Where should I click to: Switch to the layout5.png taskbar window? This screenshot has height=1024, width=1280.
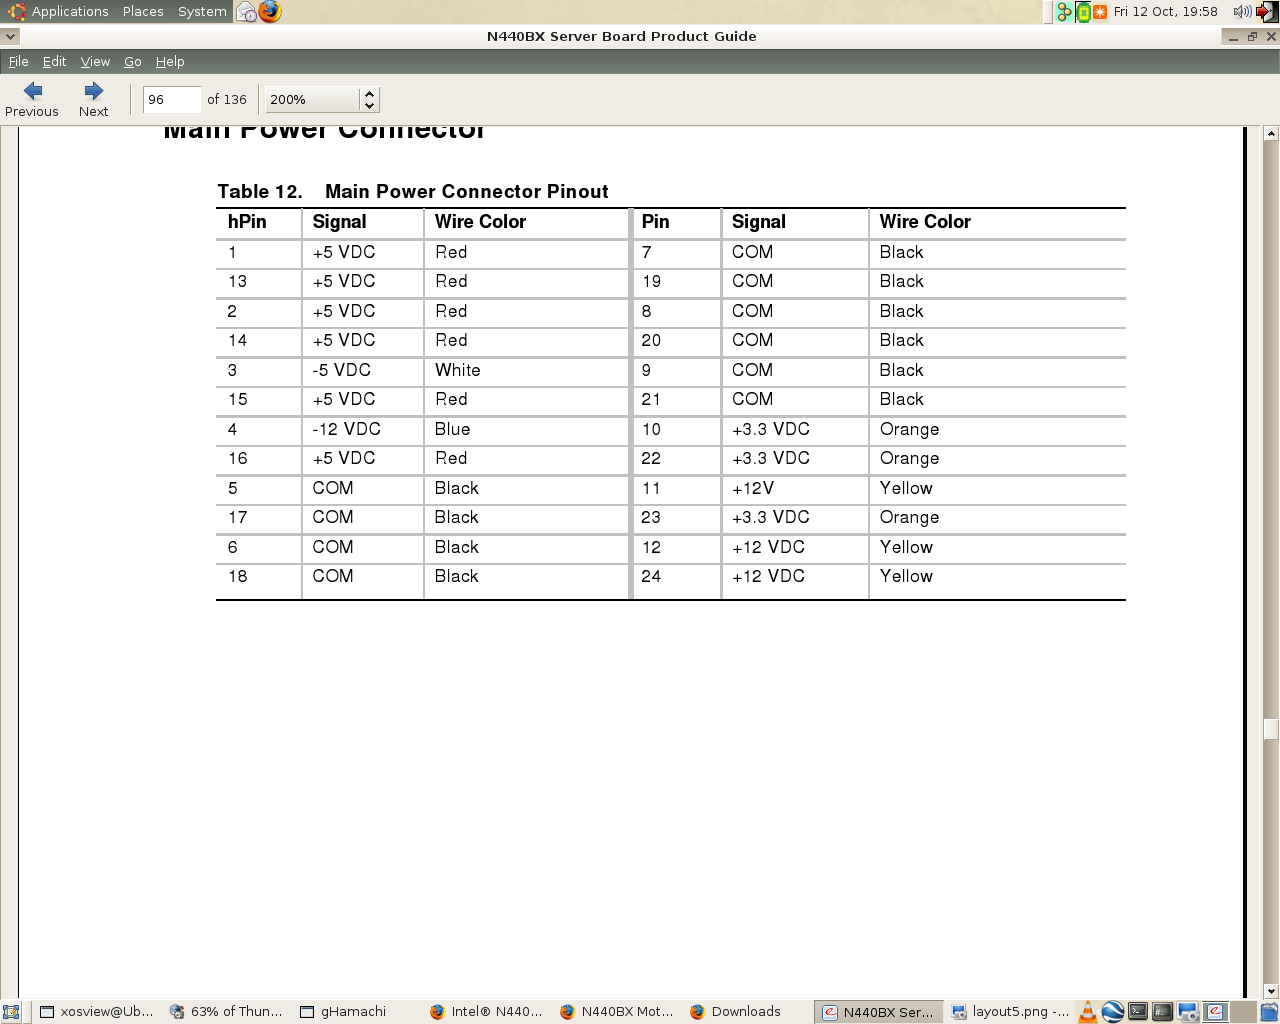pyautogui.click(x=1010, y=1012)
